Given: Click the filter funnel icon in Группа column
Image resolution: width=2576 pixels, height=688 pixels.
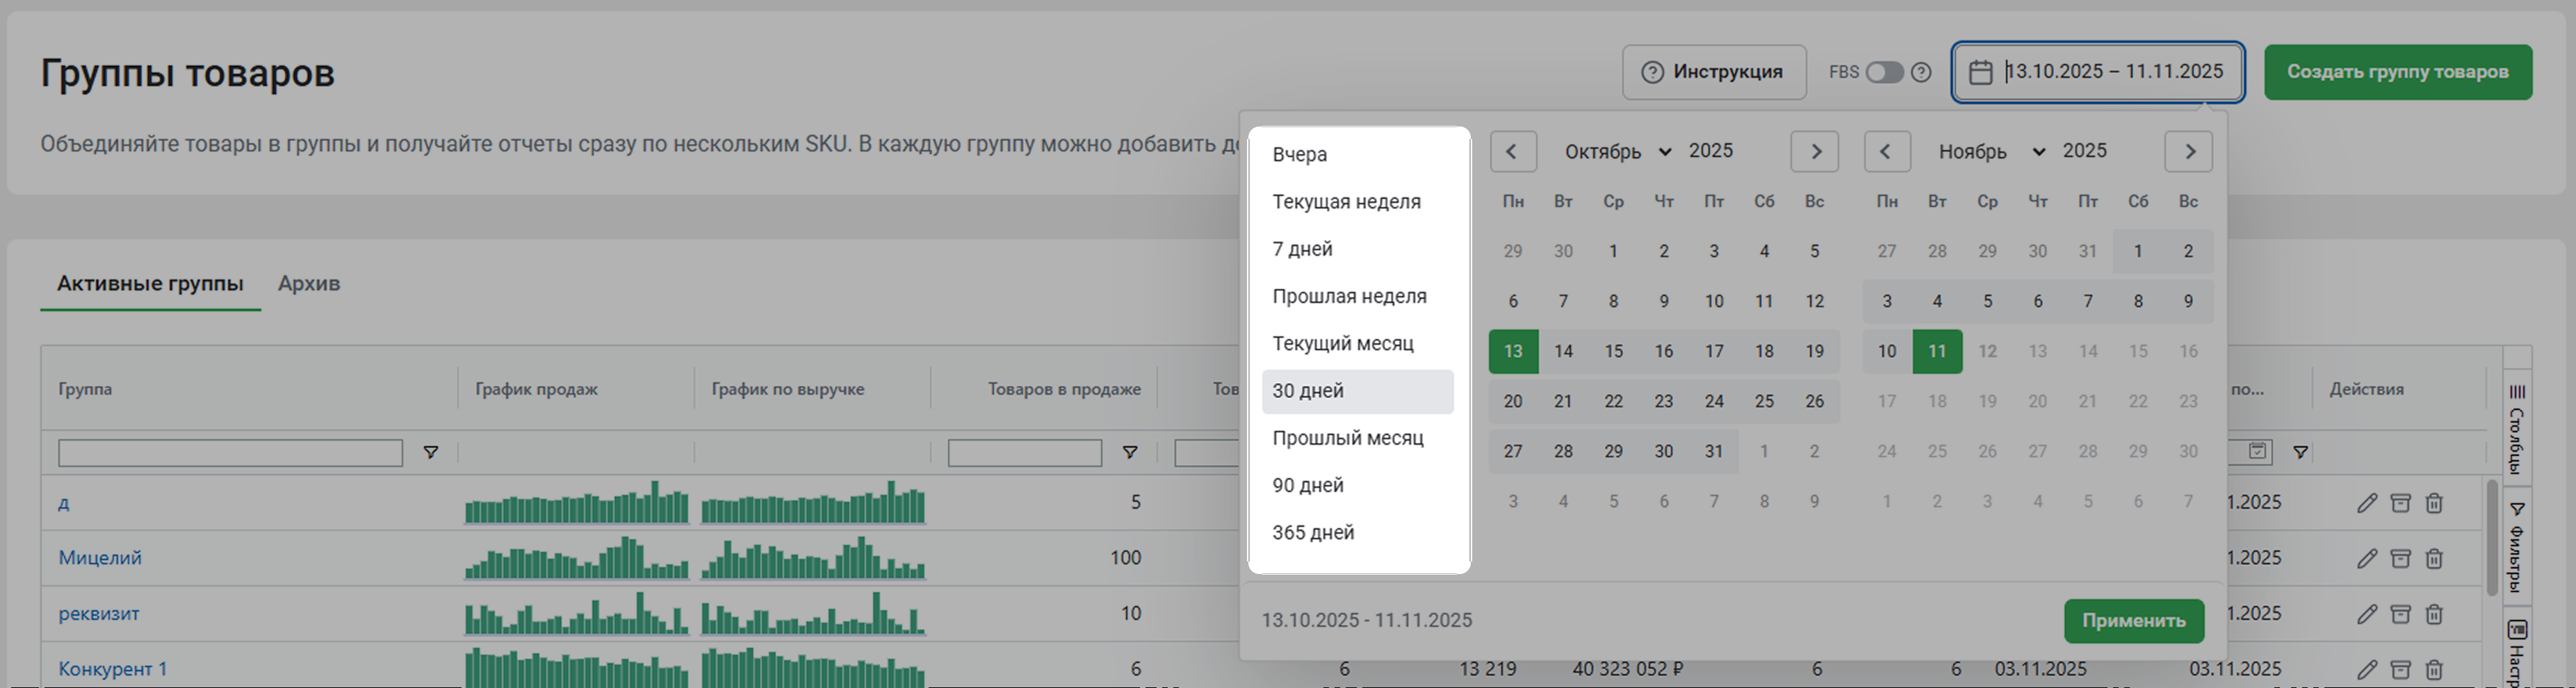Looking at the screenshot, I should [x=431, y=453].
